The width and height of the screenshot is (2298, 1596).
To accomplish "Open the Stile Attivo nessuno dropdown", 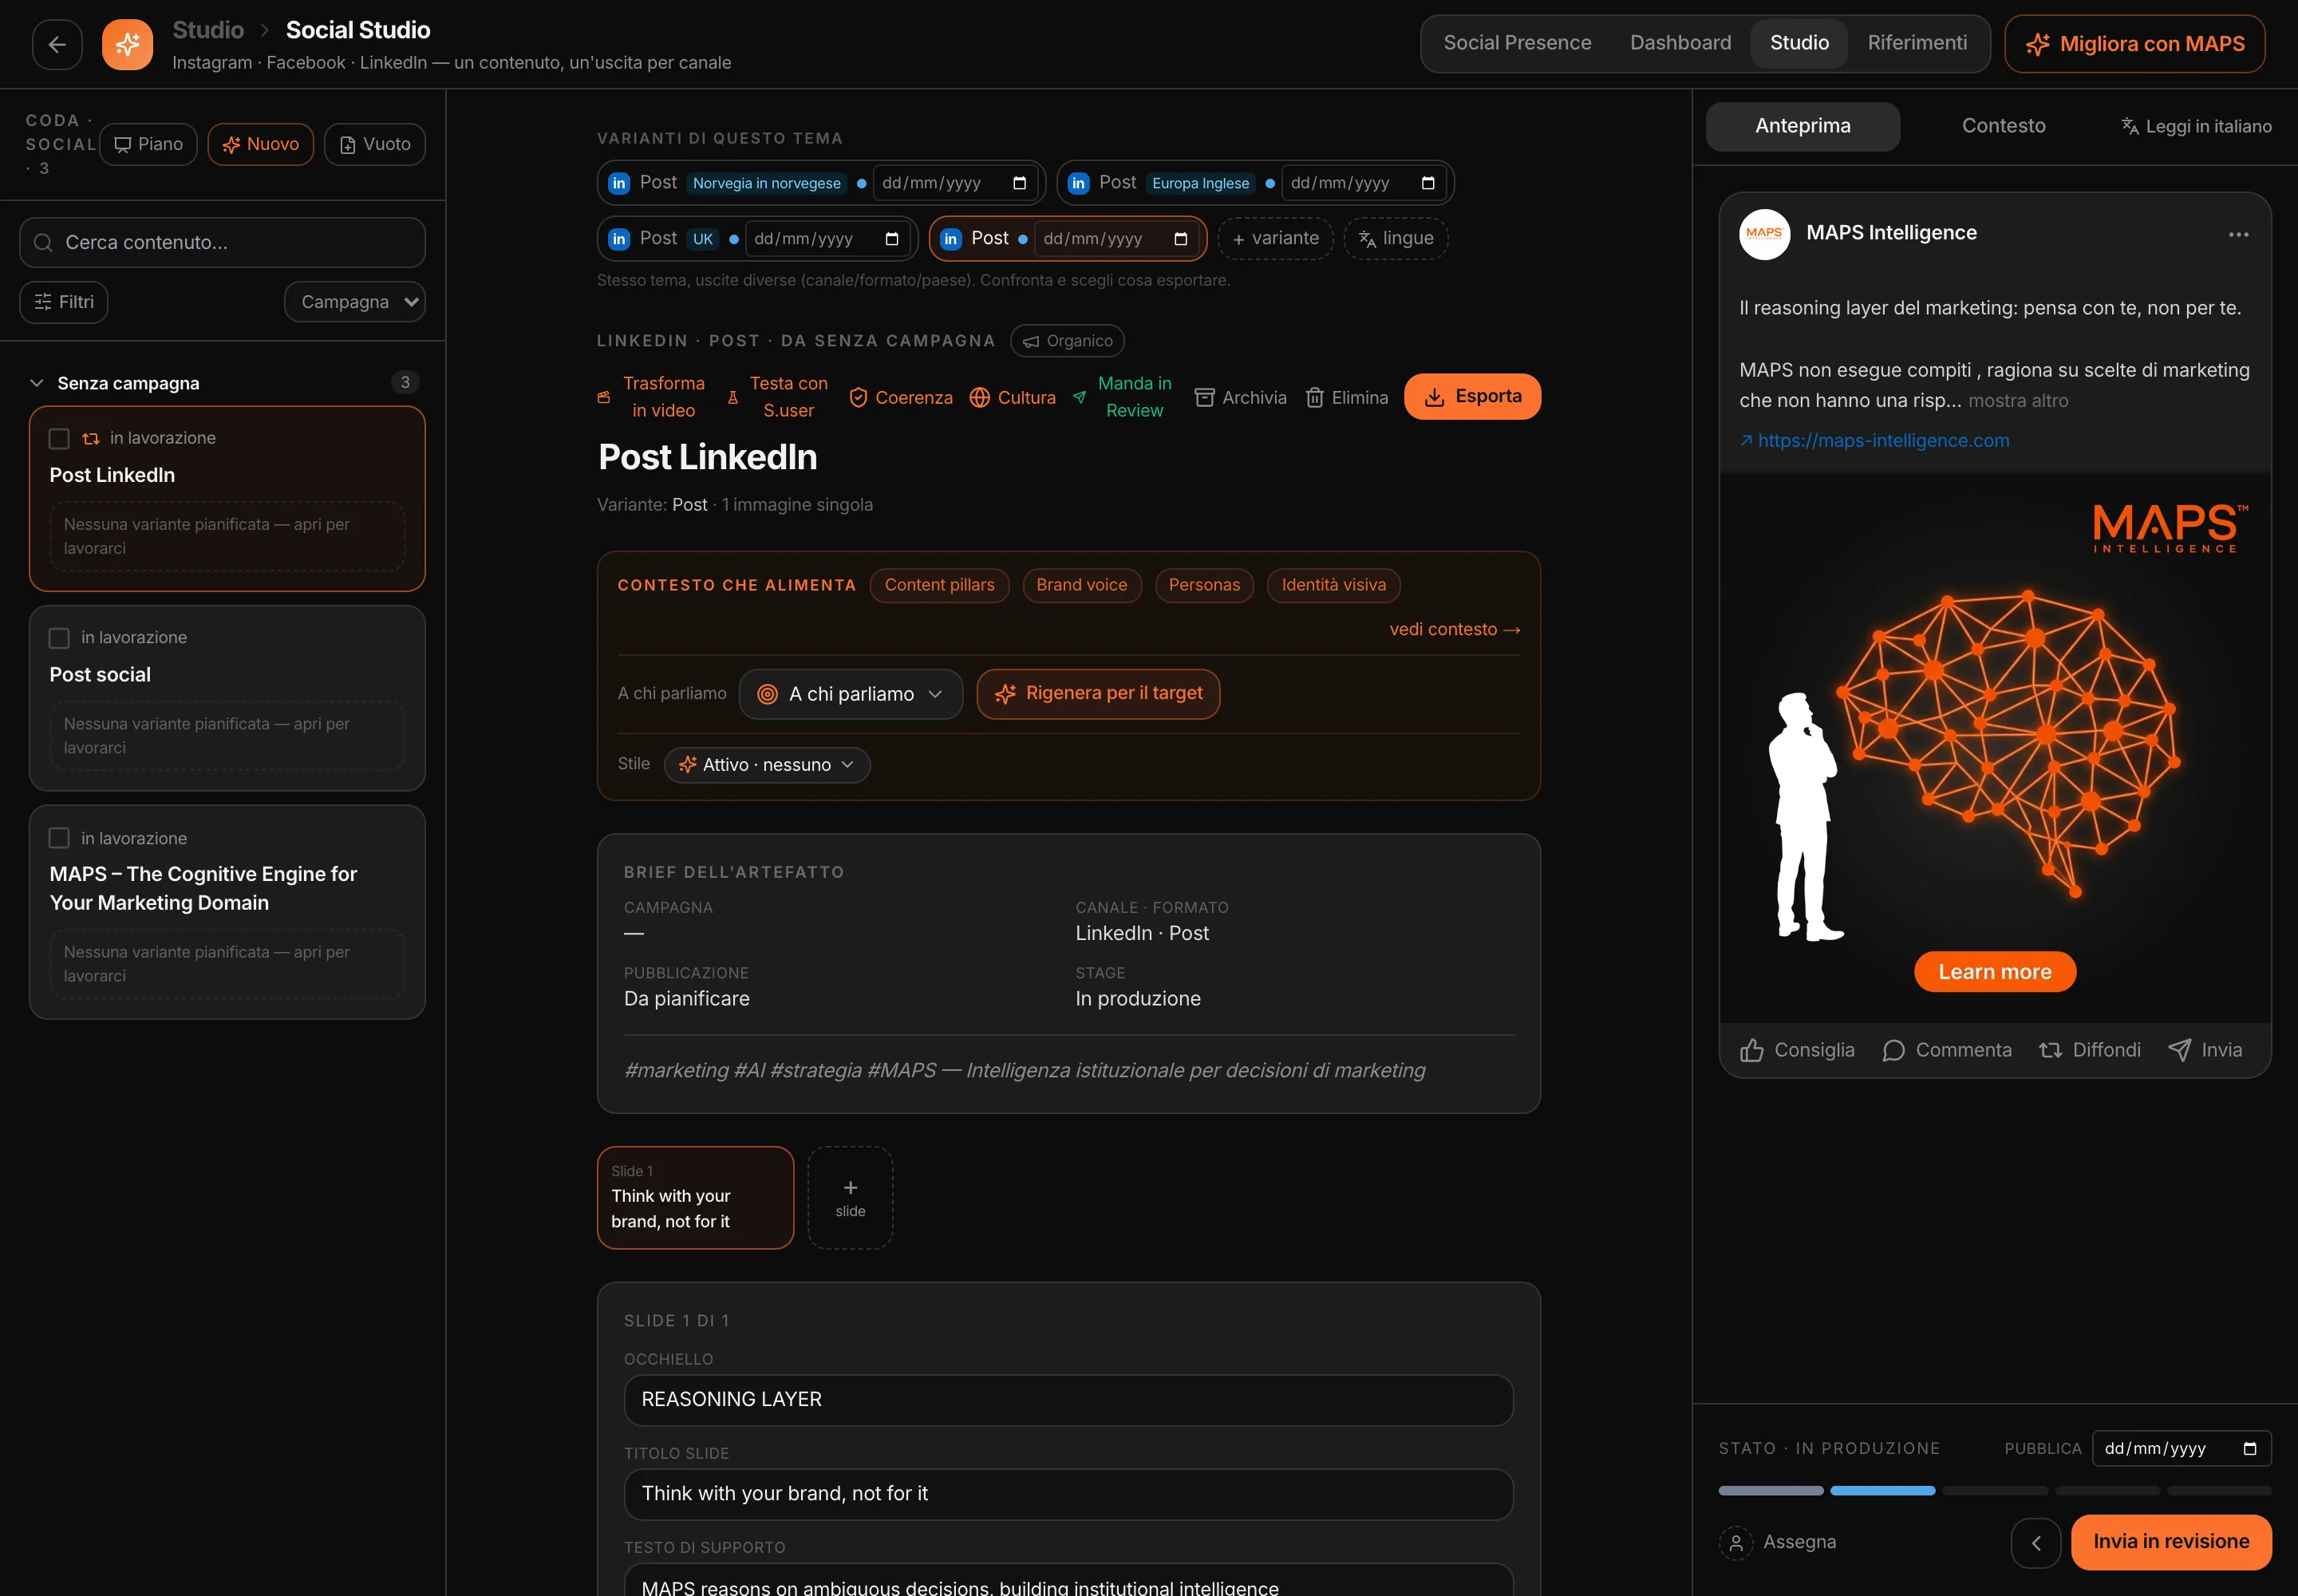I will (767, 765).
